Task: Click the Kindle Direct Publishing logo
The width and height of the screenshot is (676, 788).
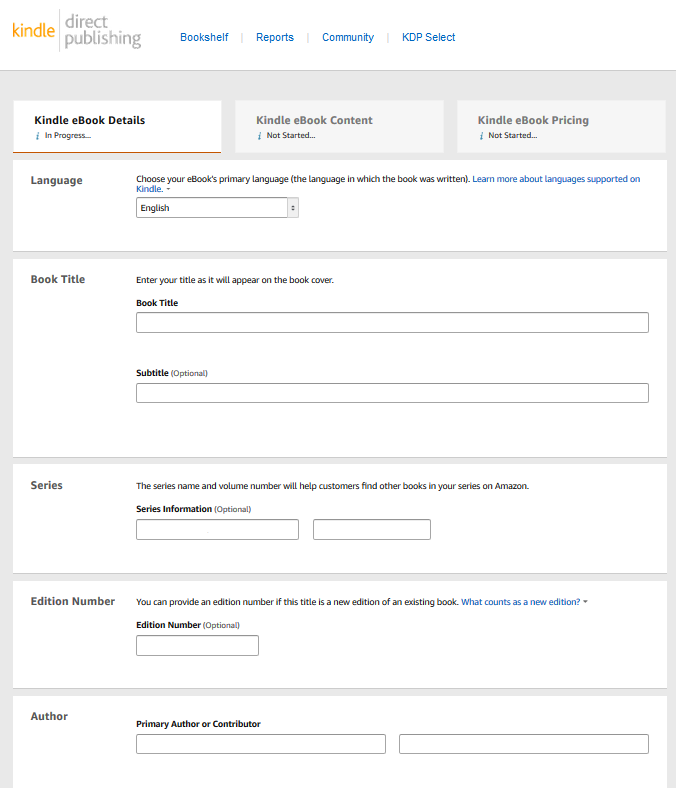Action: point(76,30)
